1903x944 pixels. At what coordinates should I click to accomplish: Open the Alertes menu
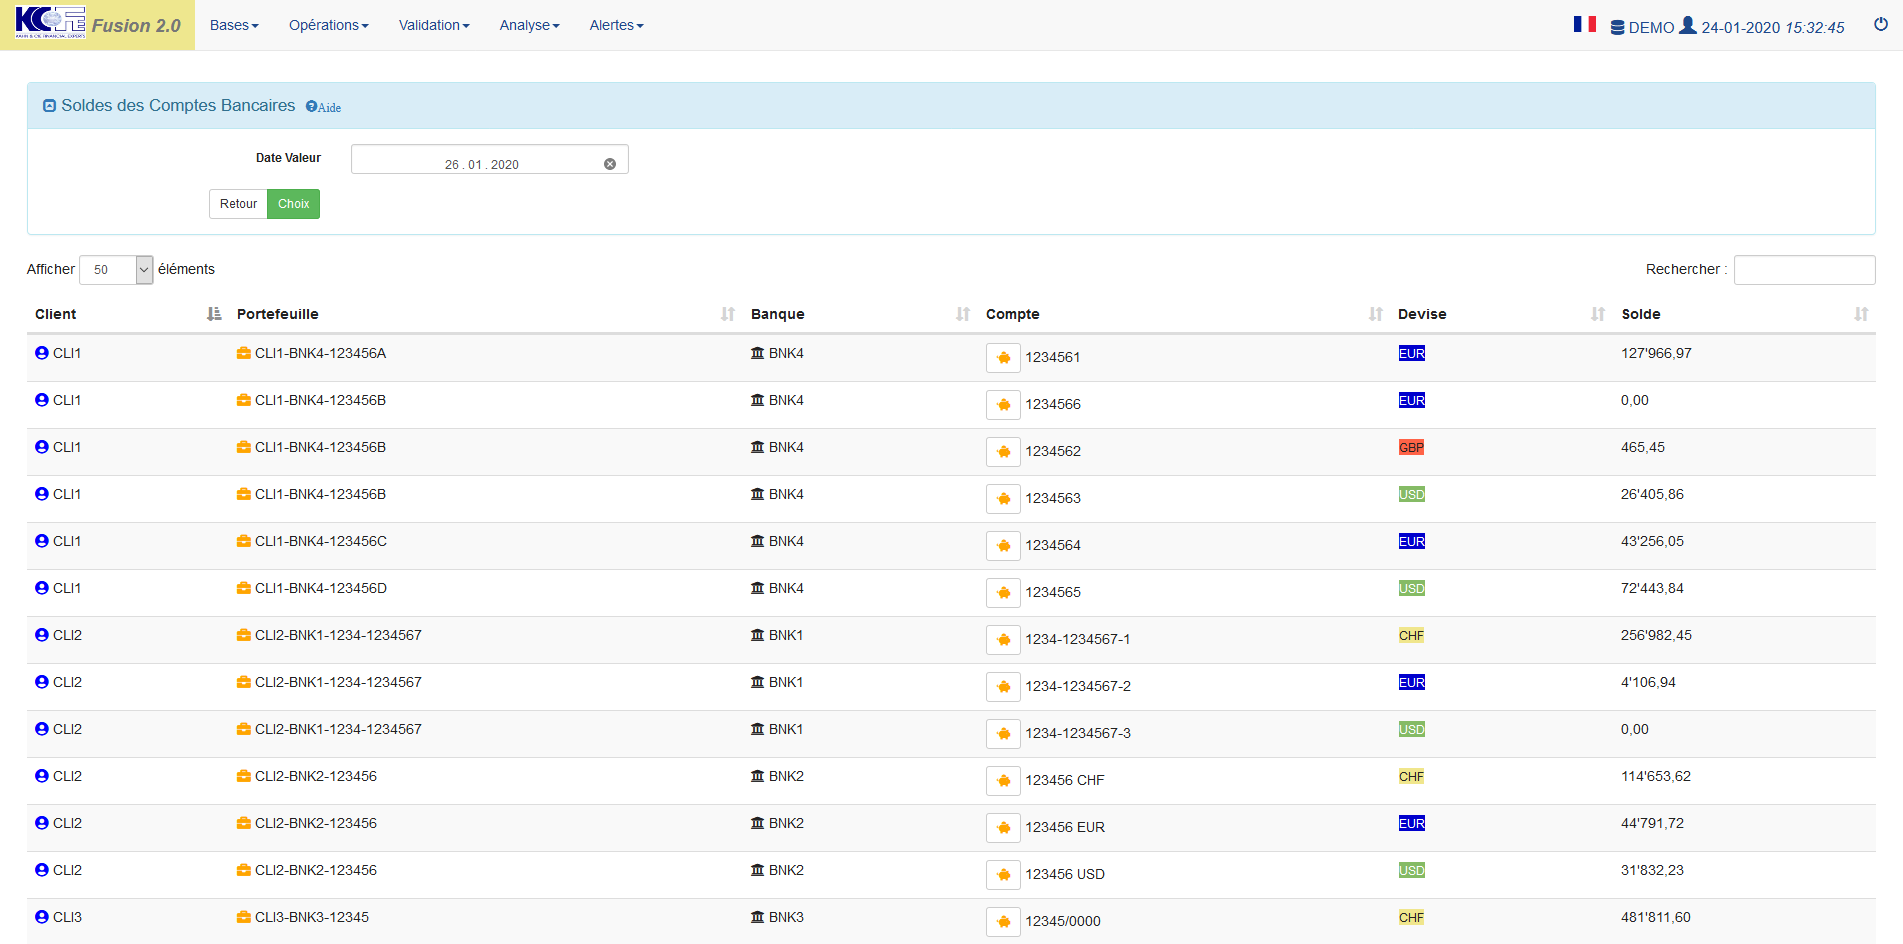point(616,25)
